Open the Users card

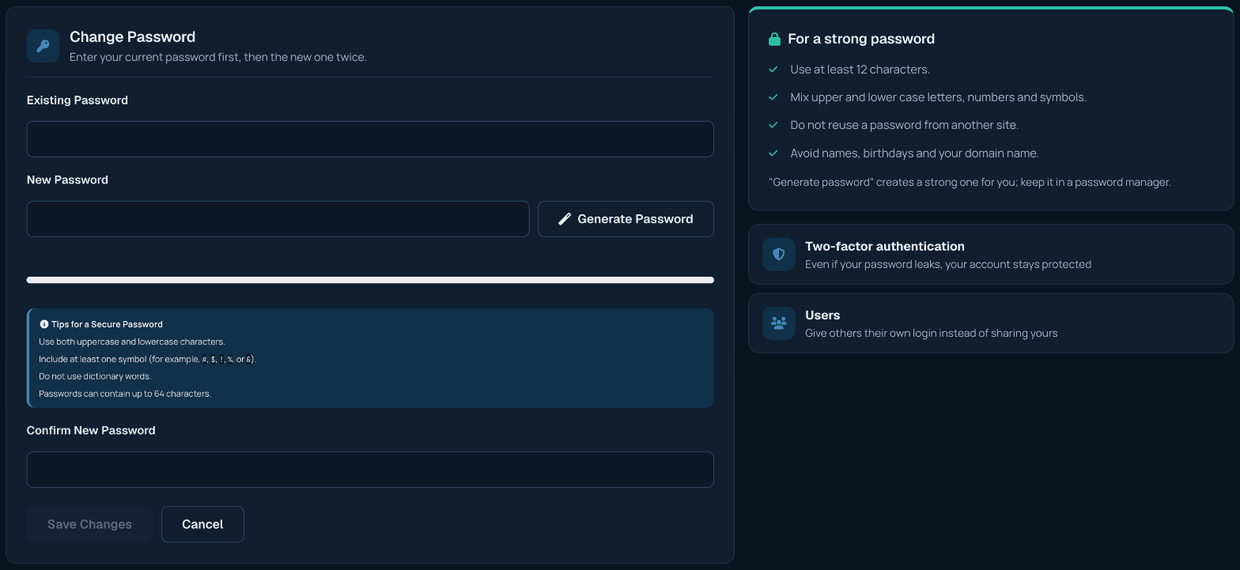point(991,323)
